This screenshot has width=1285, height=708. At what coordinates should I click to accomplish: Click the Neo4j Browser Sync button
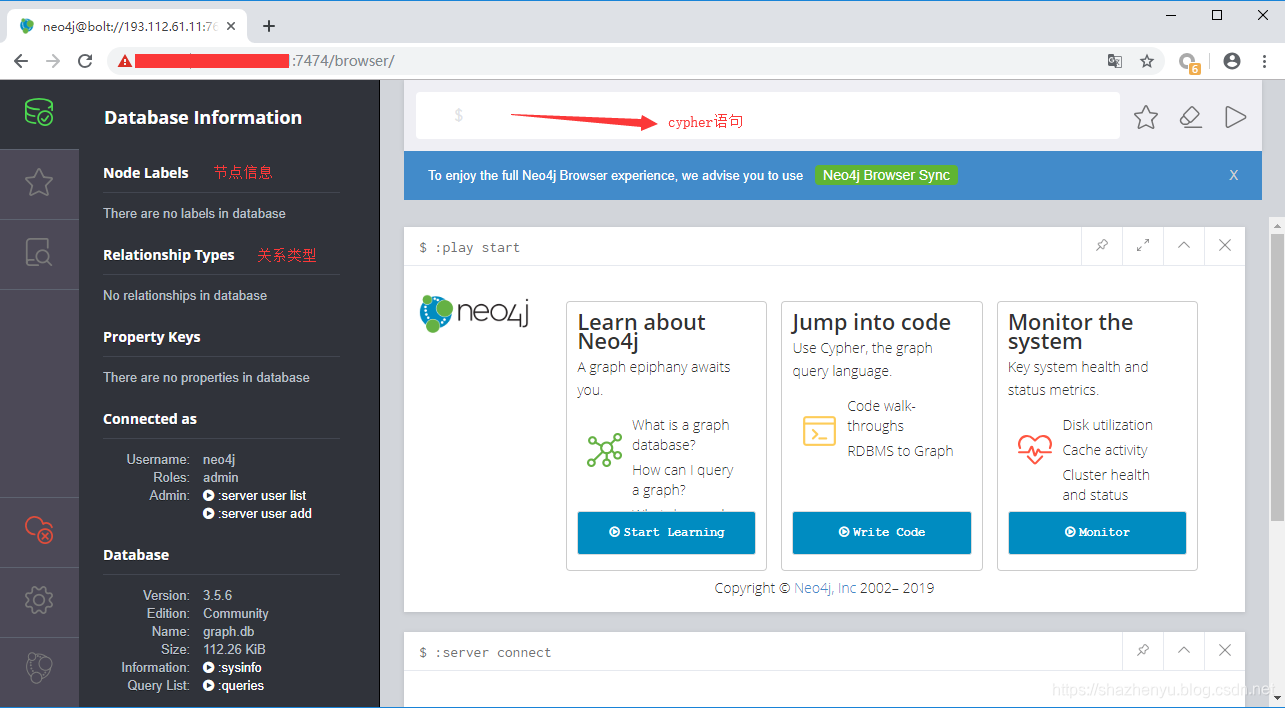click(x=886, y=175)
